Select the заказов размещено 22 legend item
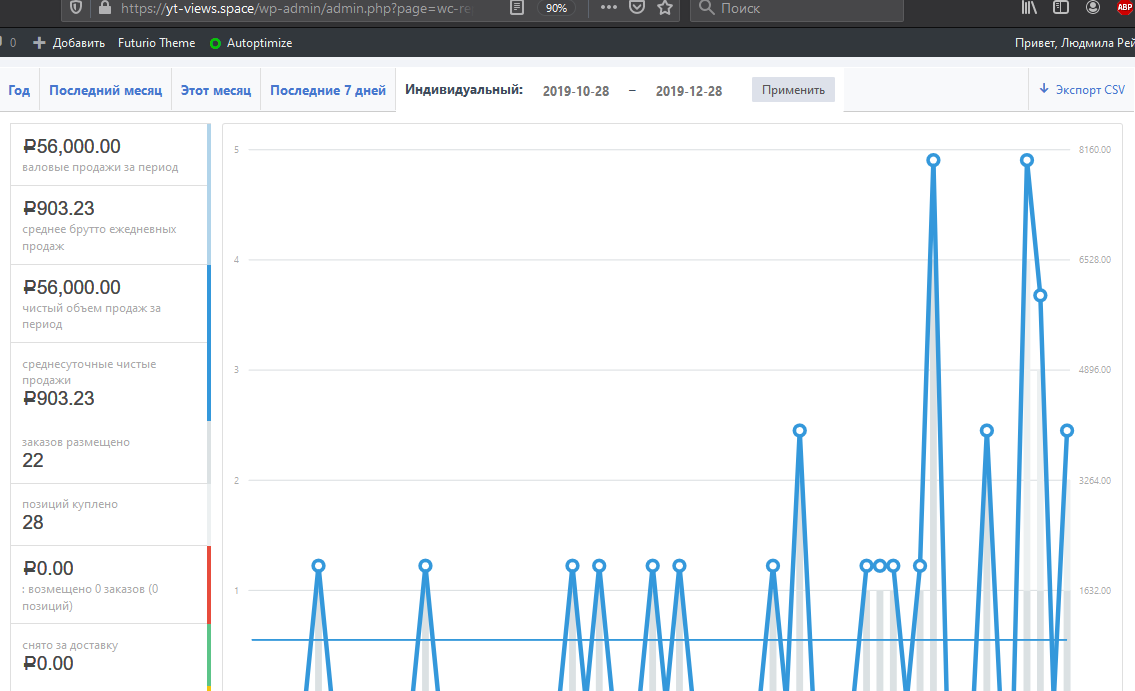 111,452
